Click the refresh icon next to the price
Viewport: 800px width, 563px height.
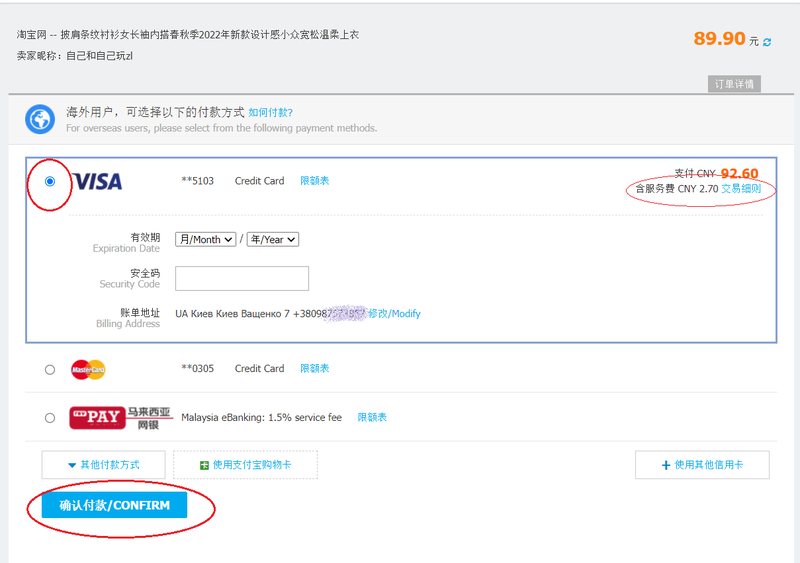click(x=767, y=42)
